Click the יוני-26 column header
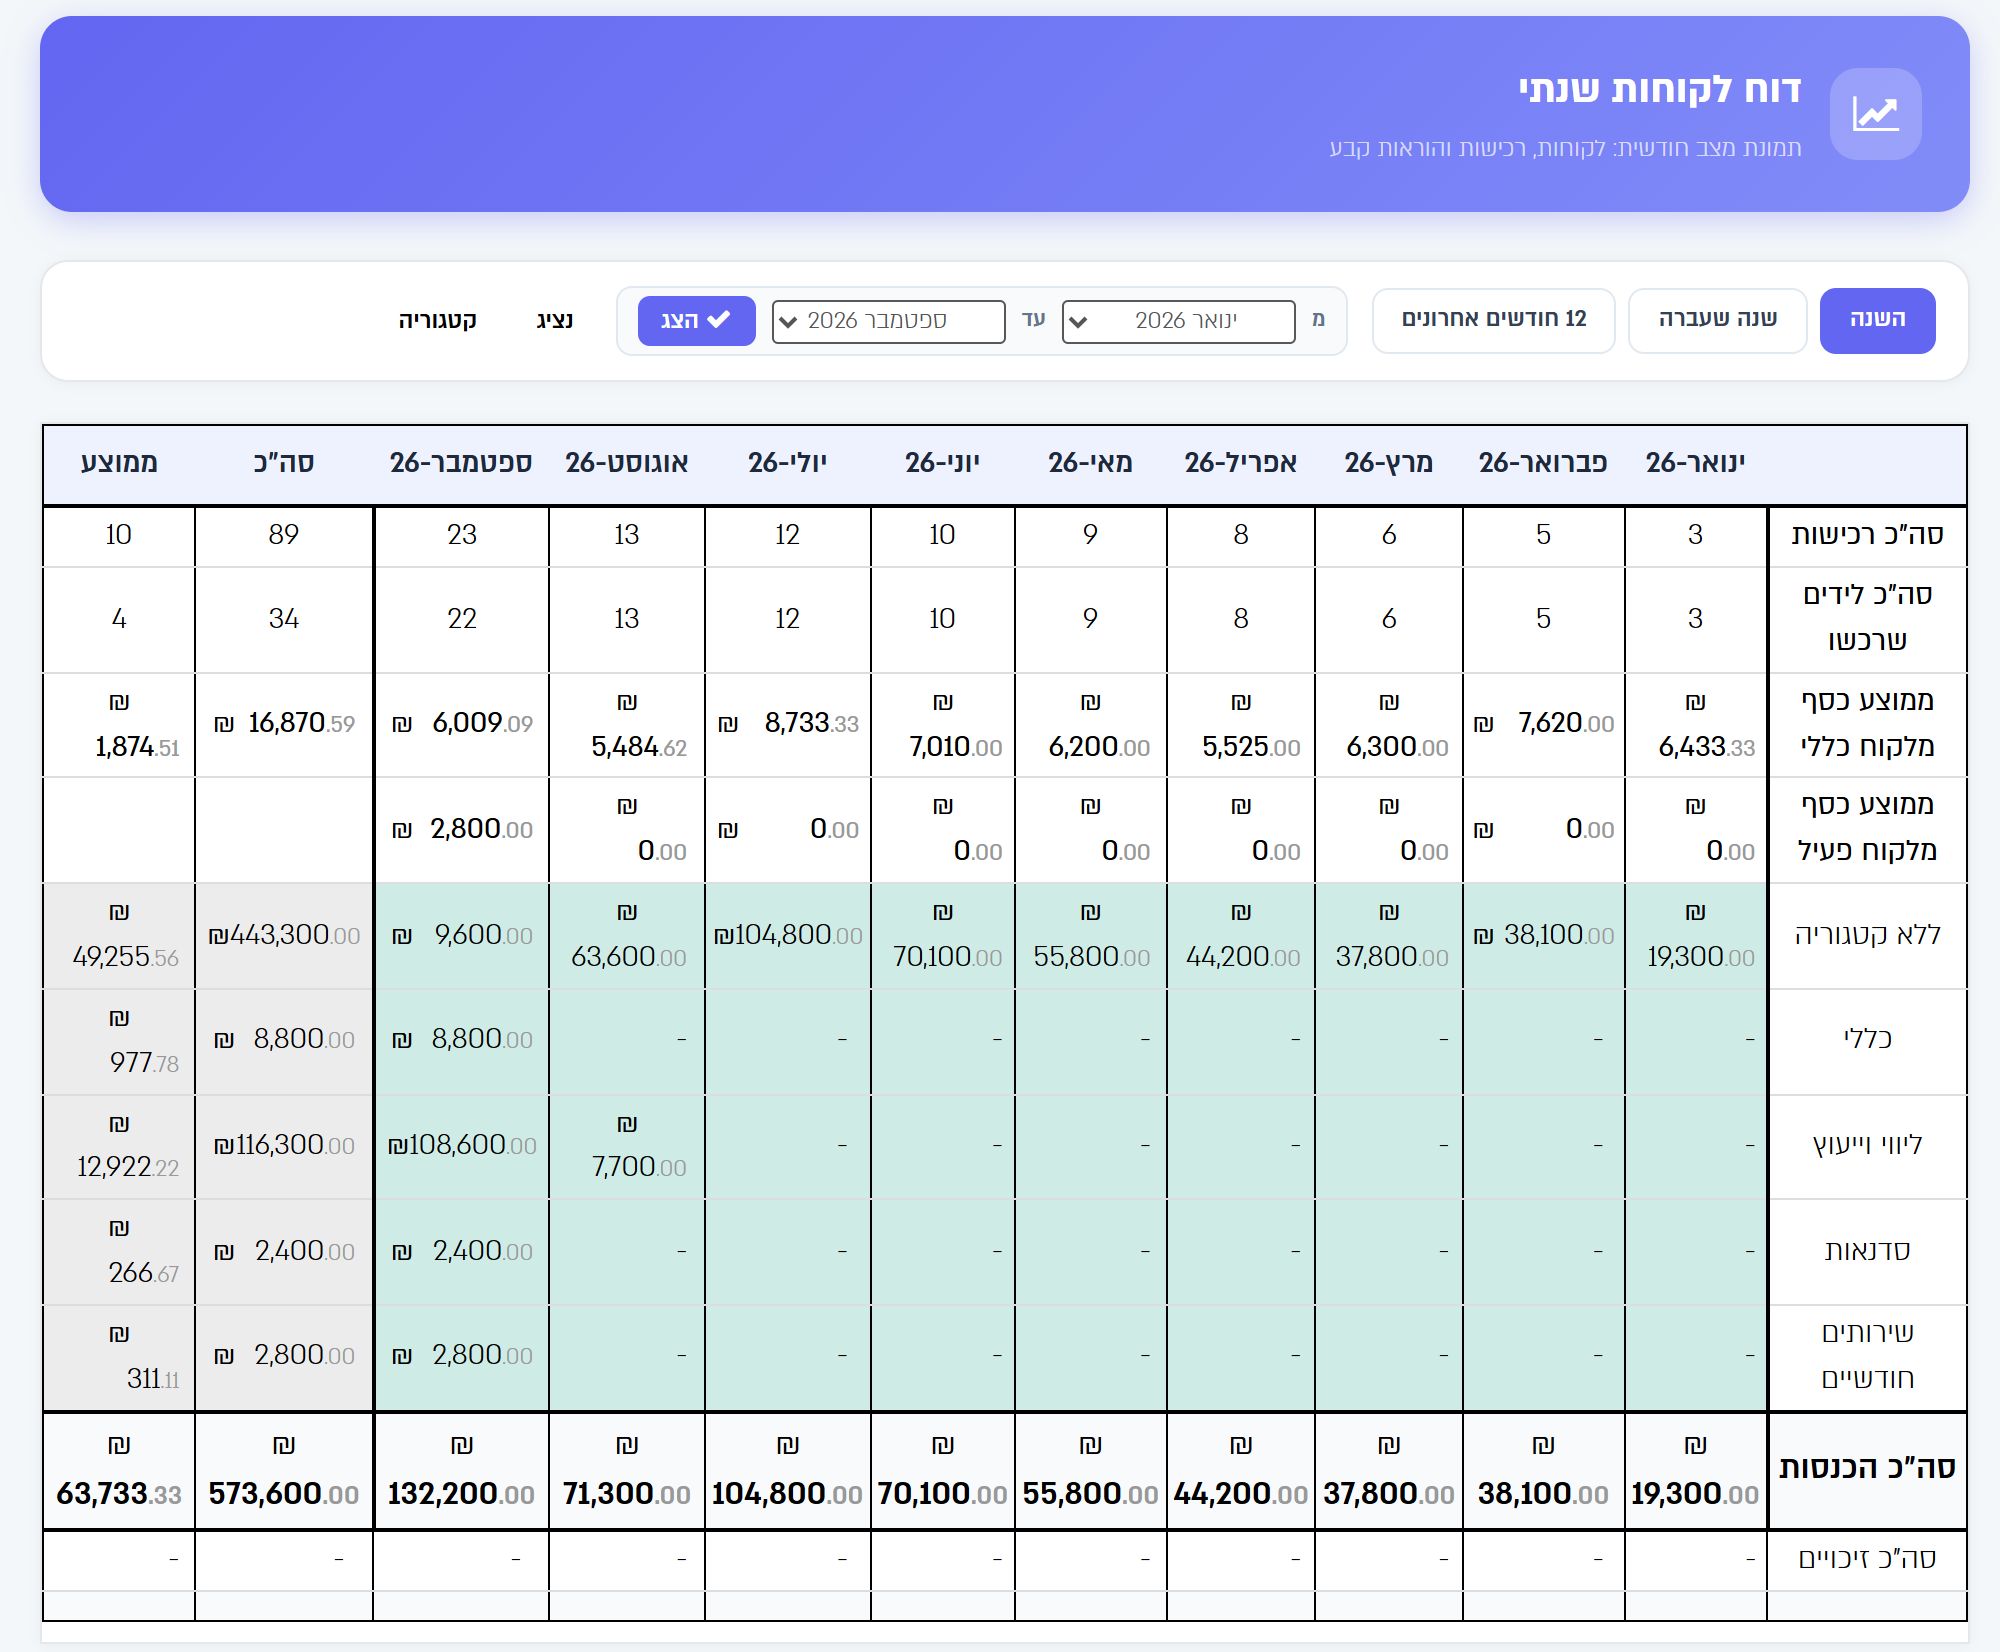The width and height of the screenshot is (2000, 1652). (x=942, y=463)
